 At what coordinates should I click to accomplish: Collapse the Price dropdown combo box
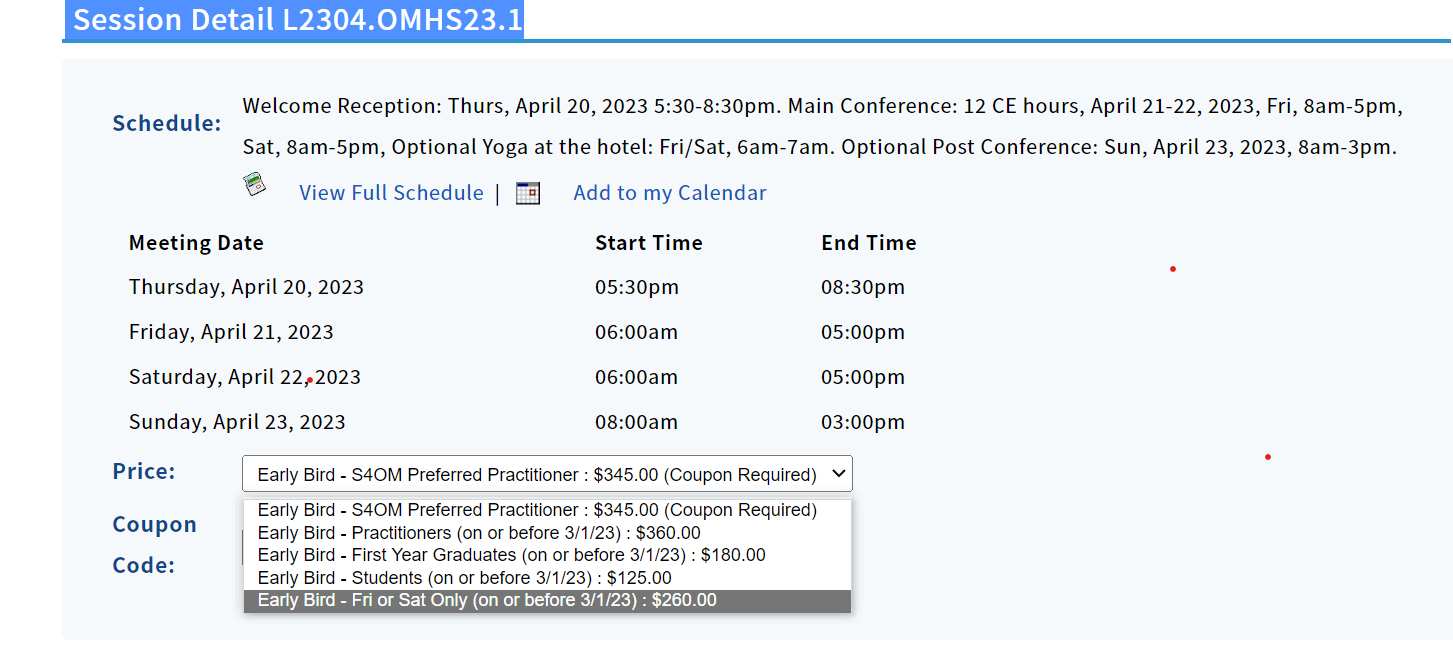click(547, 474)
